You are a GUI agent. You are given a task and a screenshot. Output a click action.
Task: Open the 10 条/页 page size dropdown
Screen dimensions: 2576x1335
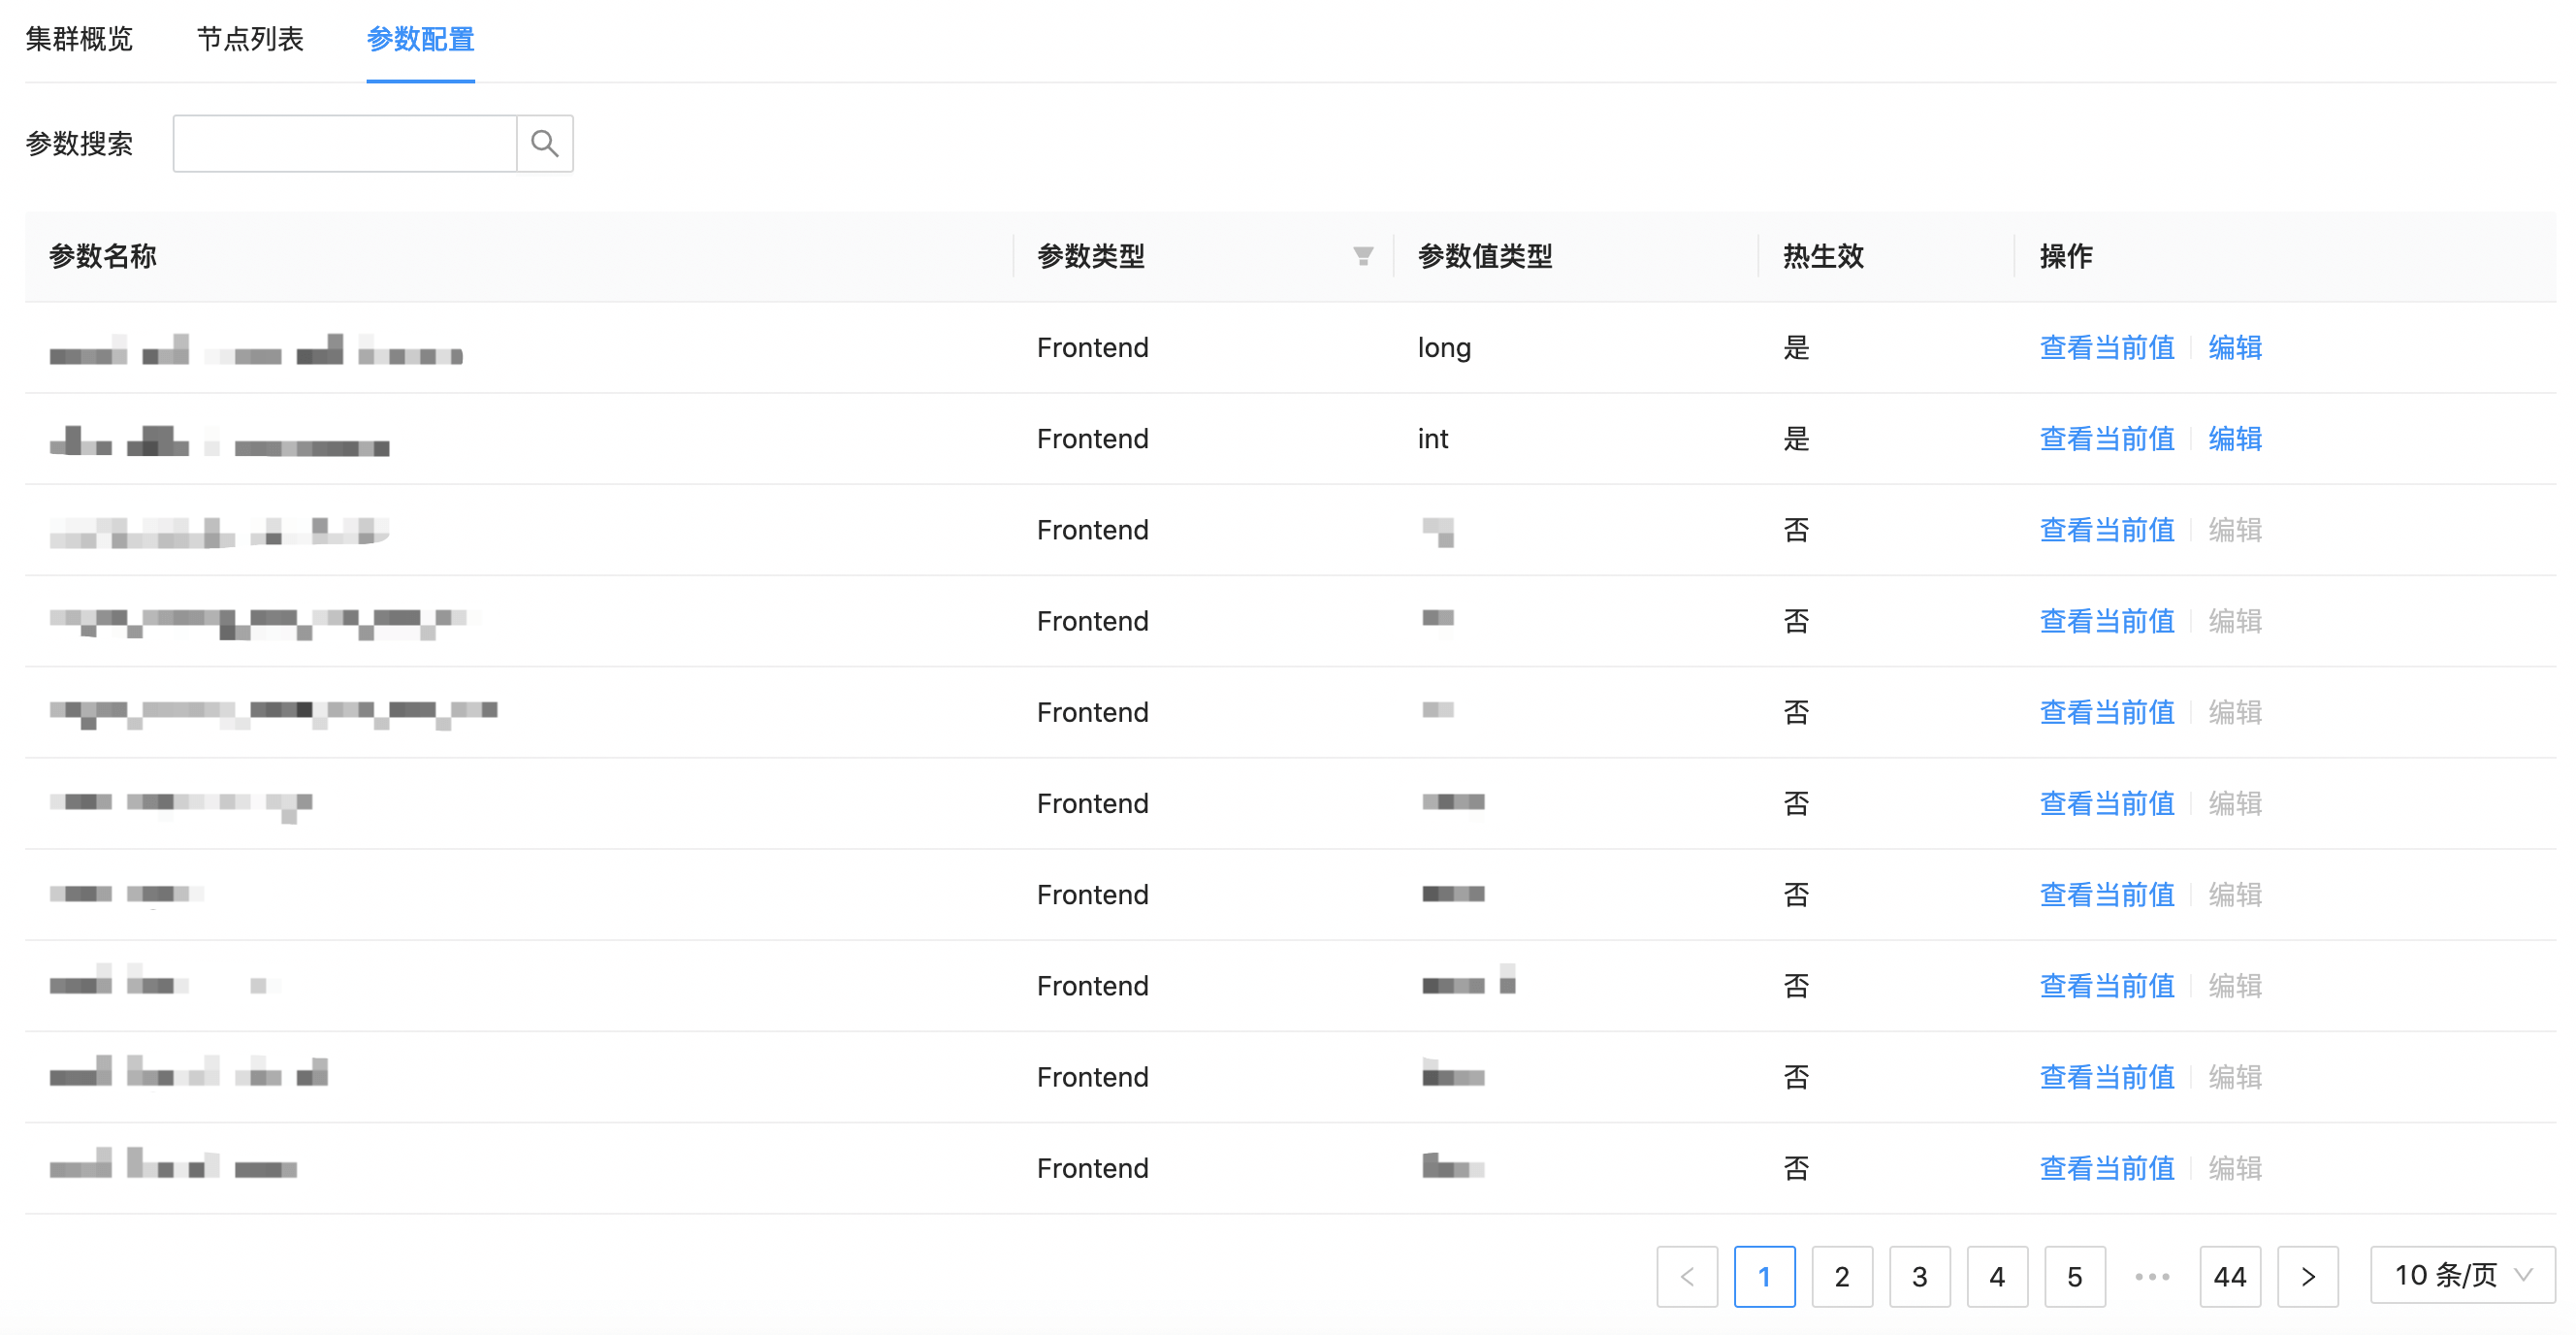(2462, 1274)
